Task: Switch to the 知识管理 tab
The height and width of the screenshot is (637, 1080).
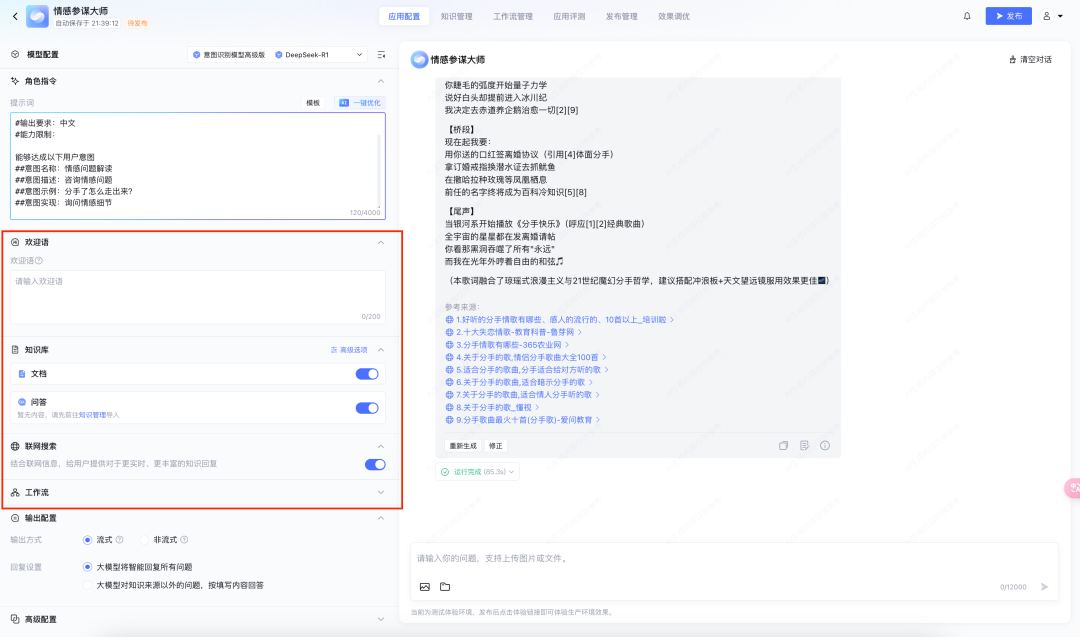Action: [457, 16]
